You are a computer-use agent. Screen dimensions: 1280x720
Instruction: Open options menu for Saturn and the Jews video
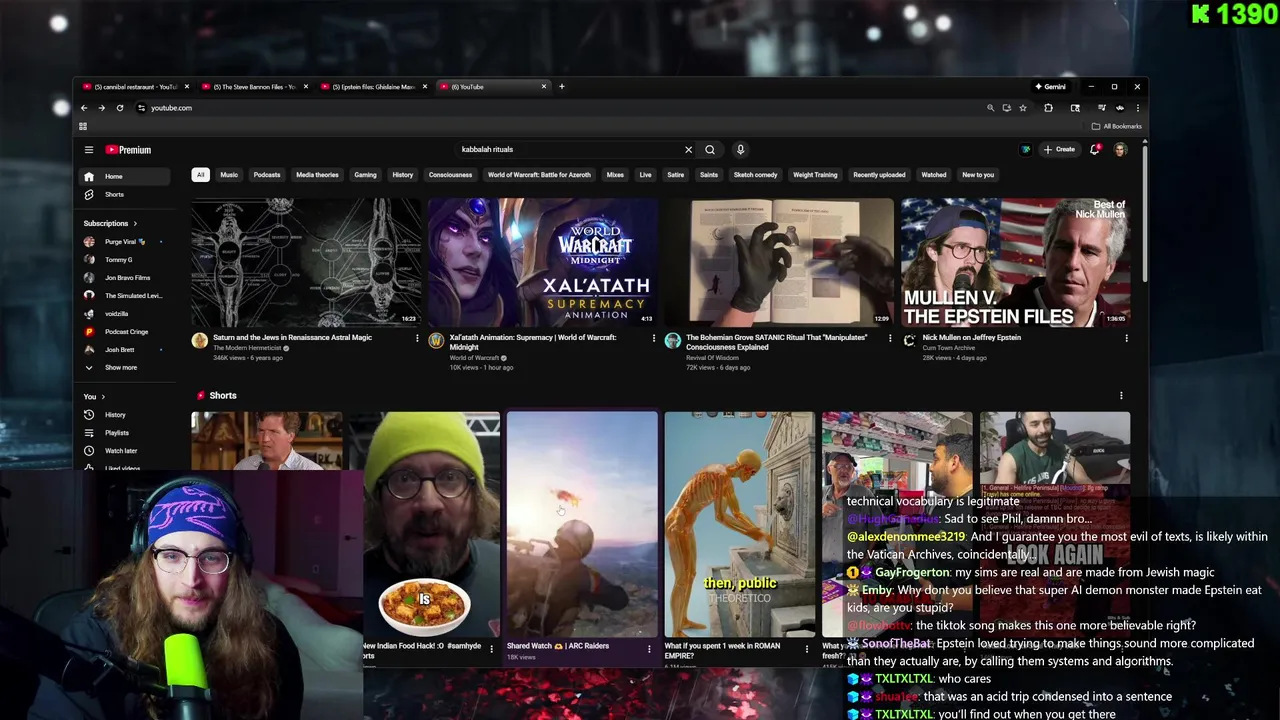417,338
